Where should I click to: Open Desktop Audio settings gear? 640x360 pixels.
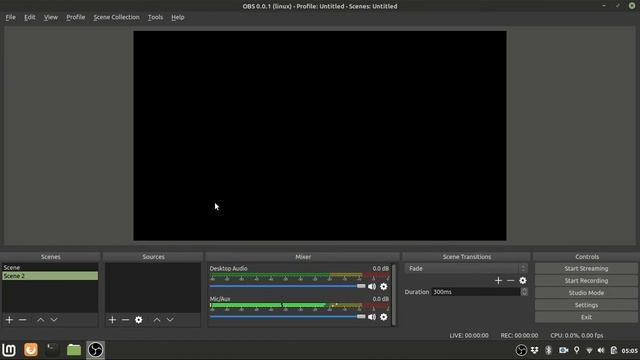pos(384,287)
